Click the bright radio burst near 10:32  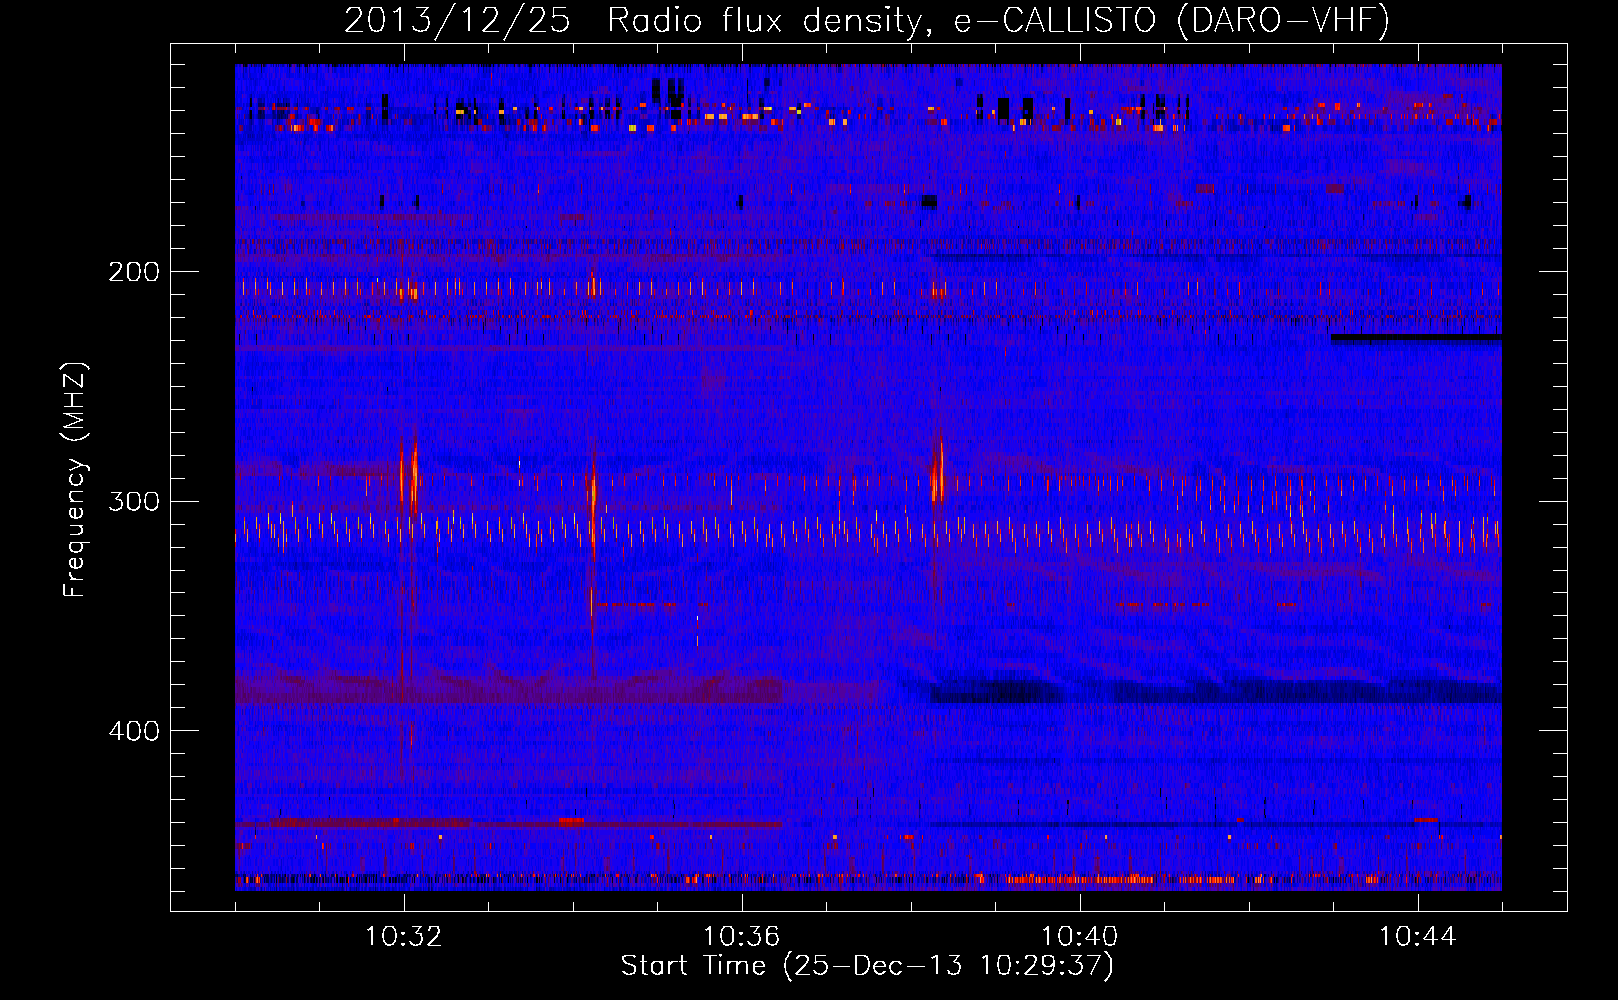(x=408, y=475)
